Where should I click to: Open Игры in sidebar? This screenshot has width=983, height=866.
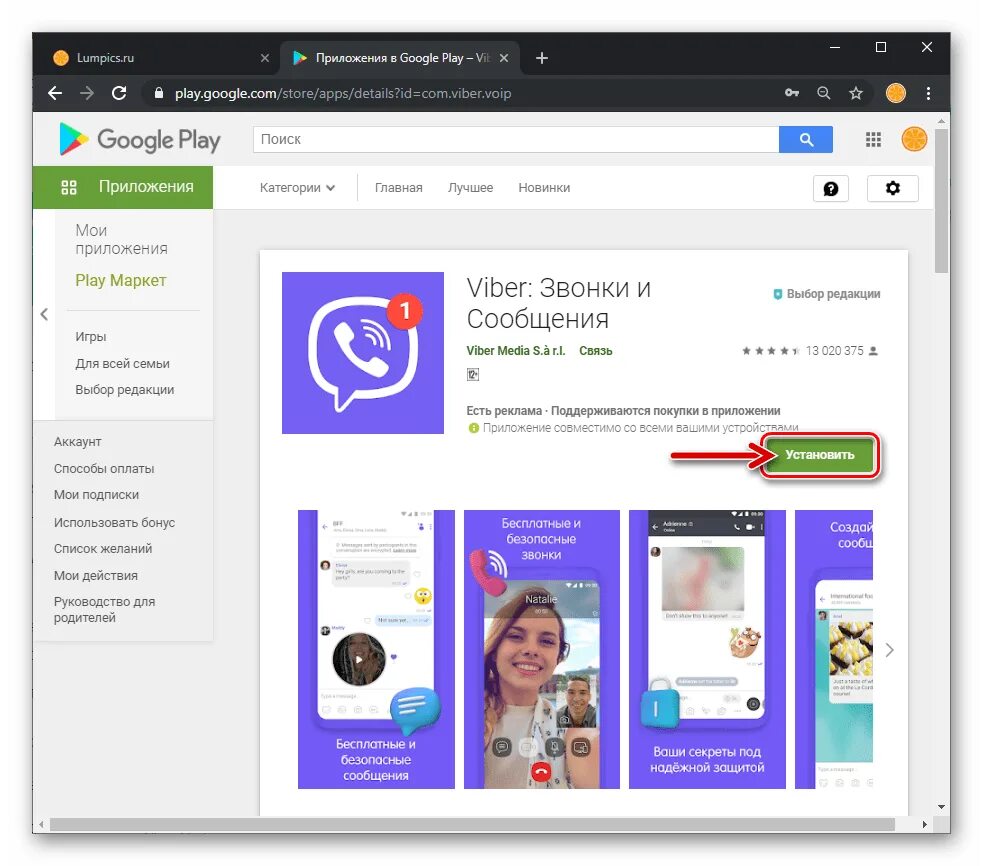tap(90, 337)
